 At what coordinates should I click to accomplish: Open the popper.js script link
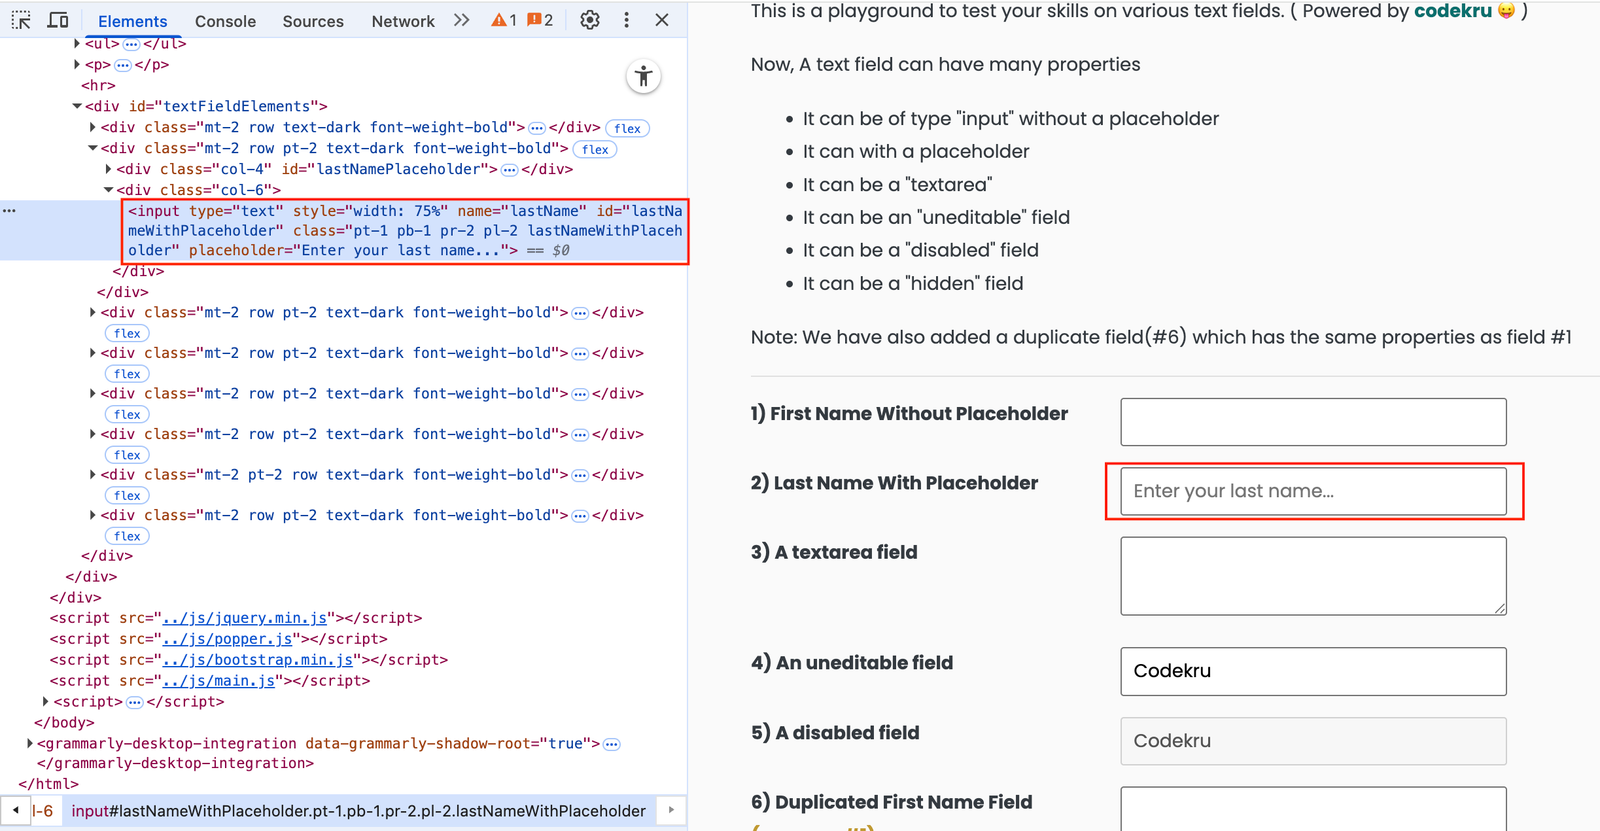(227, 639)
